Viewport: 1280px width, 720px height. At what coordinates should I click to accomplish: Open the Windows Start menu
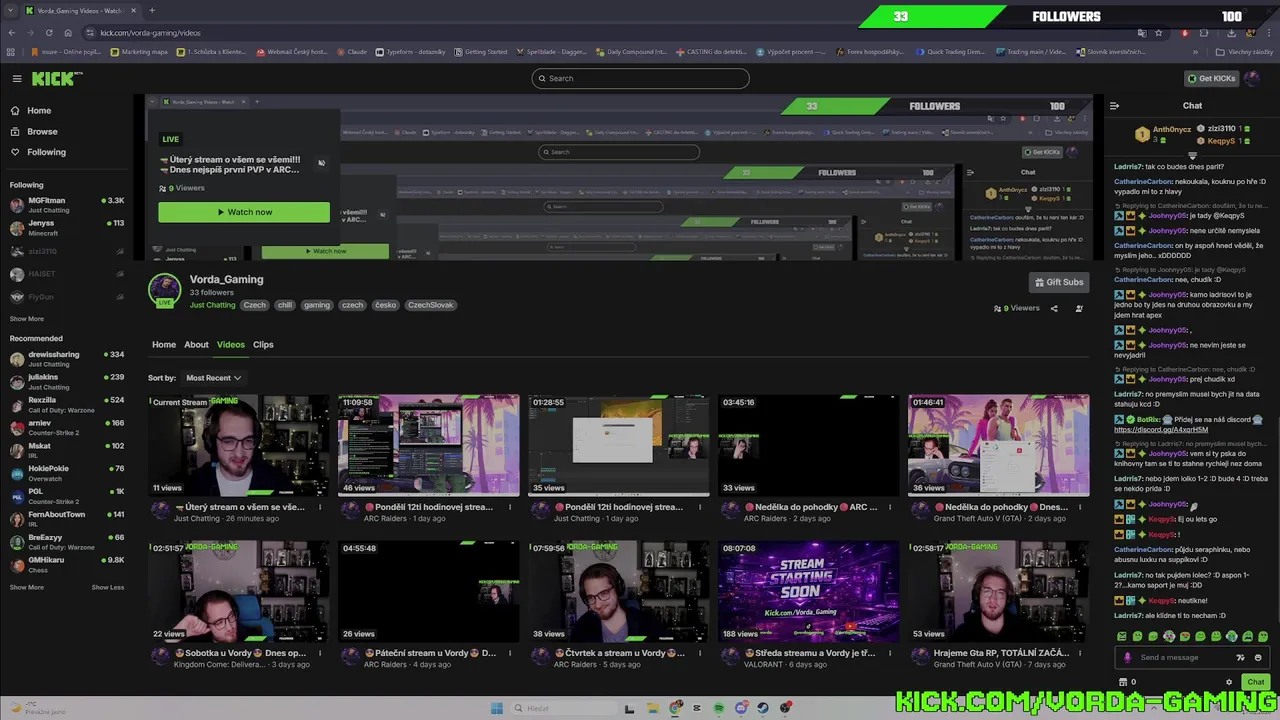(x=497, y=708)
